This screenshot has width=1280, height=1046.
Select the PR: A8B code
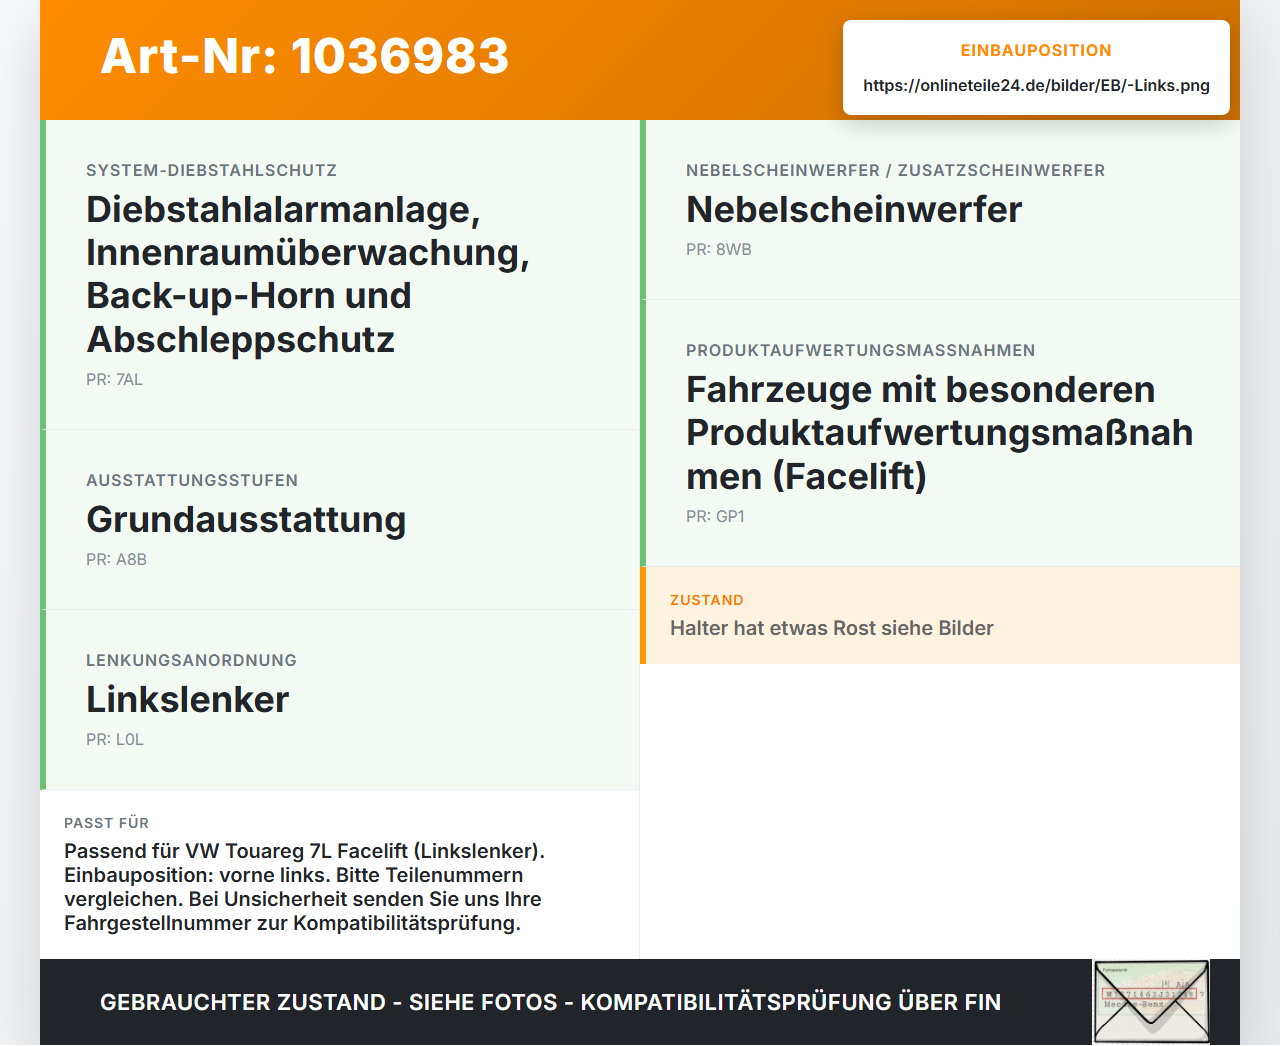click(116, 559)
